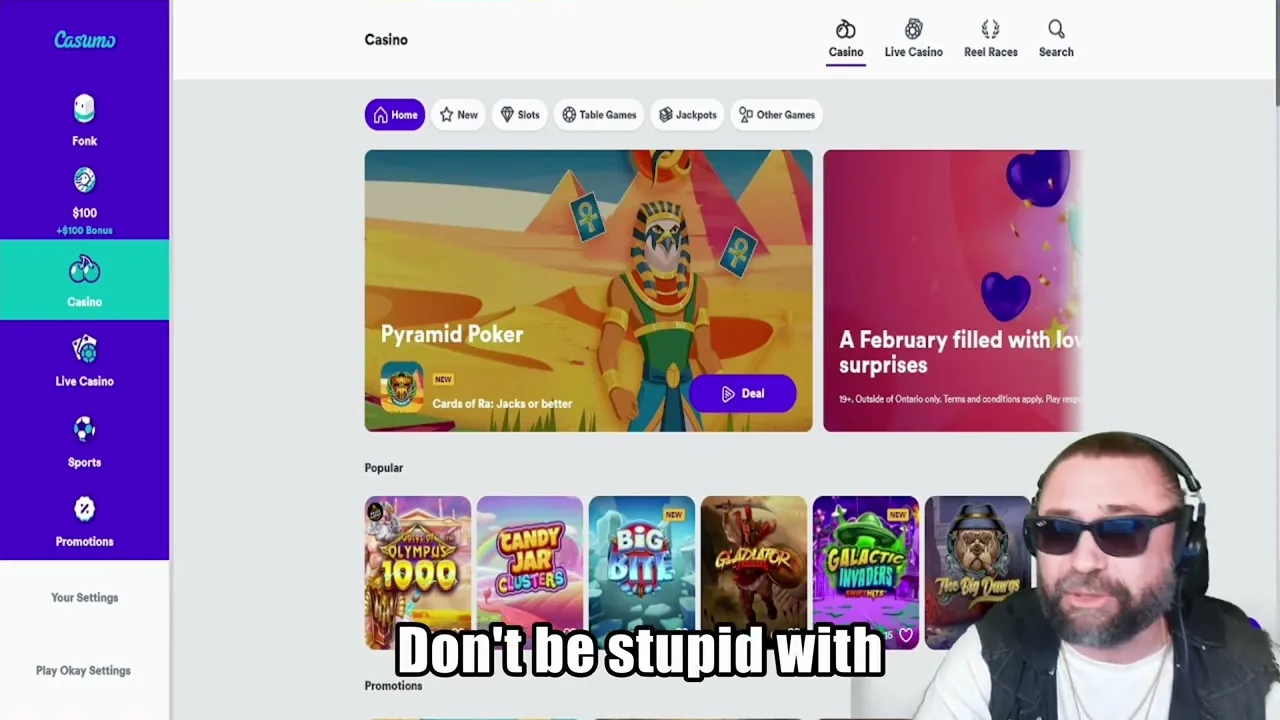This screenshot has height=720, width=1280.
Task: Open the Sports soccer ball icon
Action: tap(84, 429)
